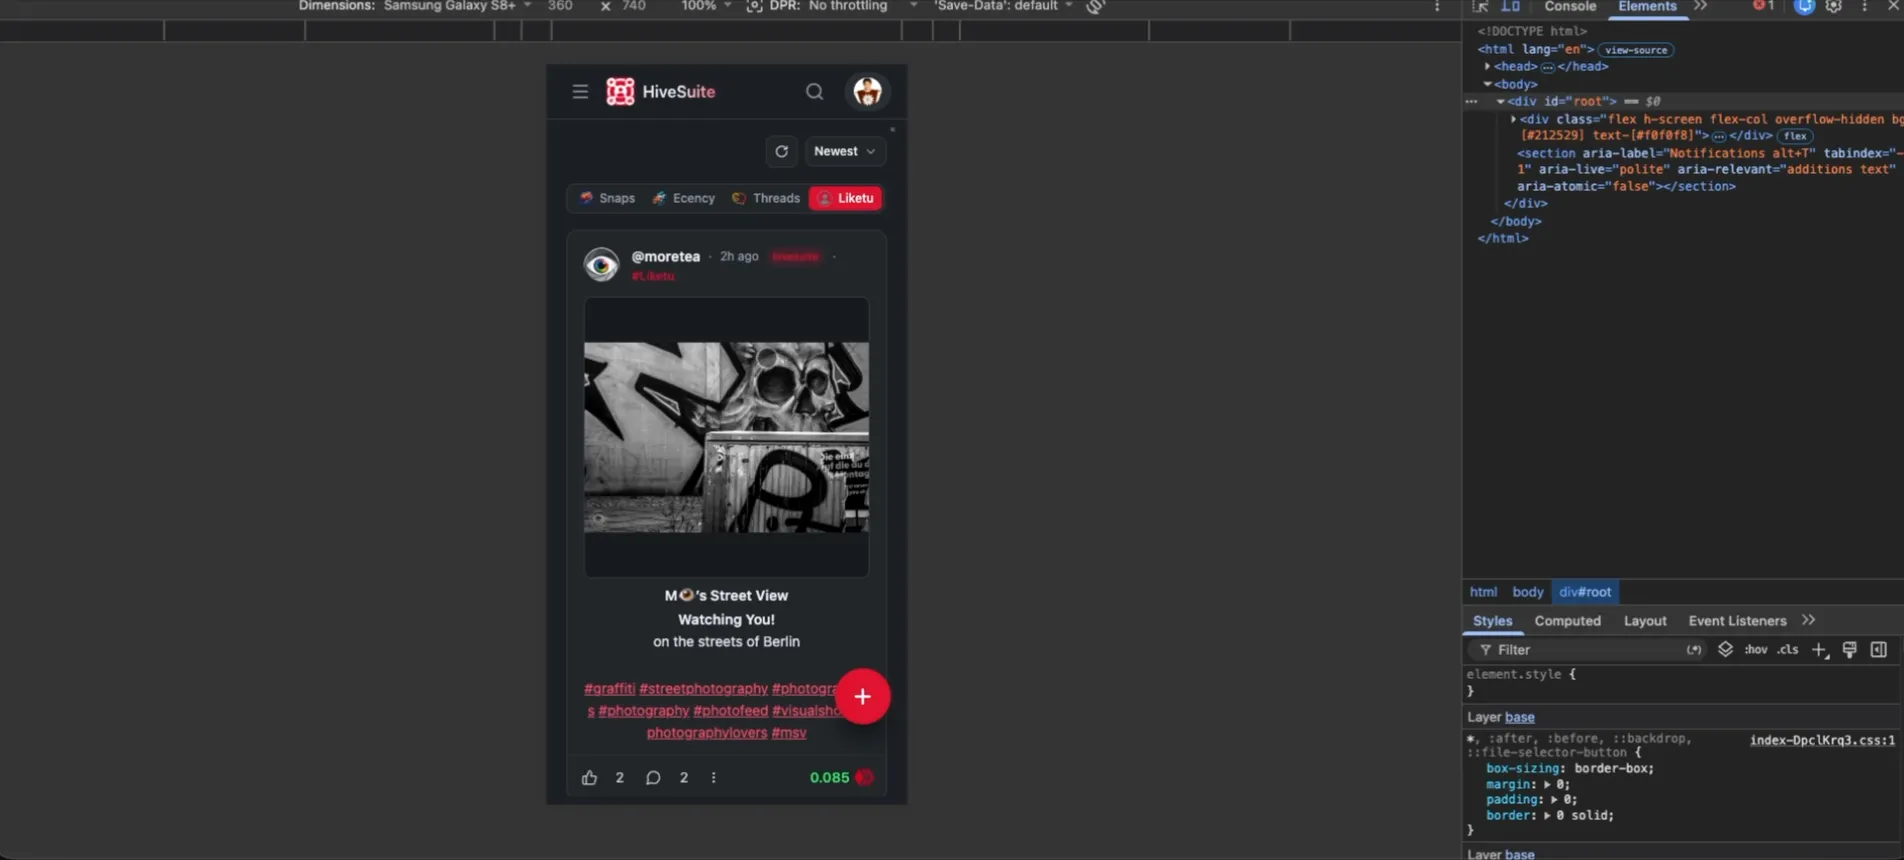
Task: Open the user profile avatar
Action: click(867, 91)
